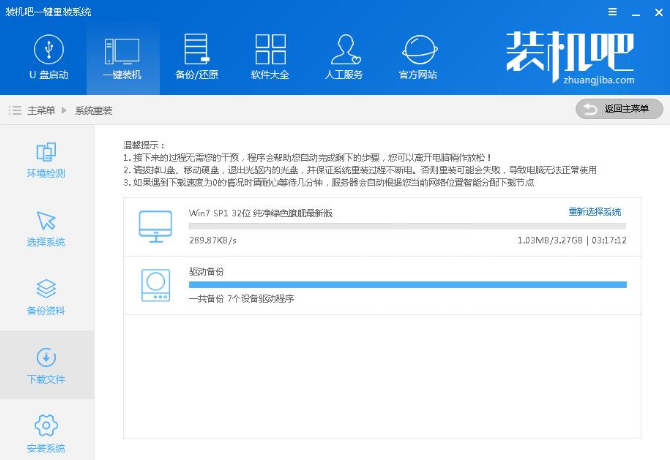Click the 驱动备份 driver backup progress bar
Screen dimensions: 670x460
(x=407, y=285)
